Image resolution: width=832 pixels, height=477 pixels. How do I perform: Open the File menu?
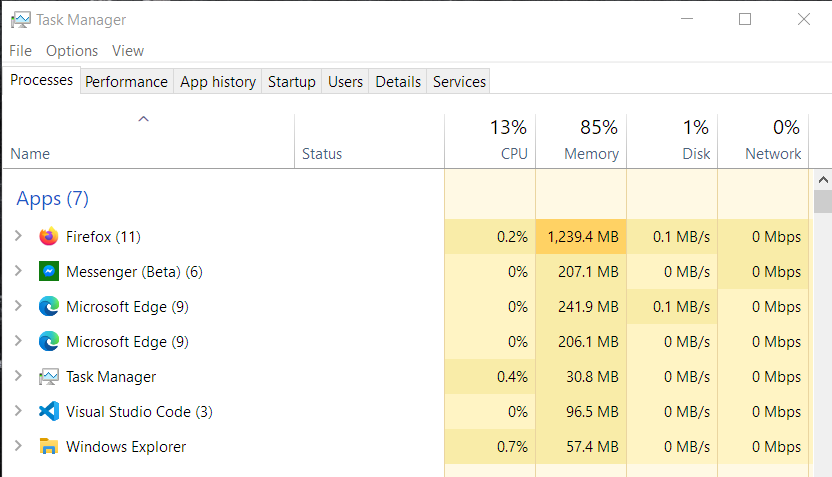pyautogui.click(x=21, y=51)
